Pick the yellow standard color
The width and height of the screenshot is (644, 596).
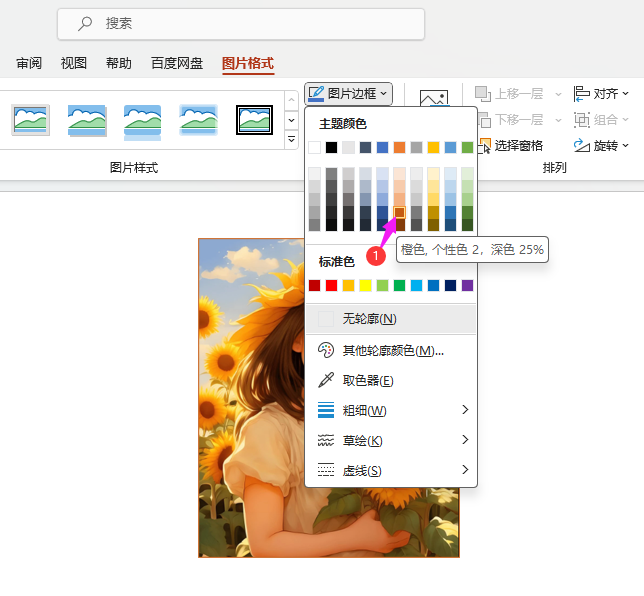[x=366, y=285]
